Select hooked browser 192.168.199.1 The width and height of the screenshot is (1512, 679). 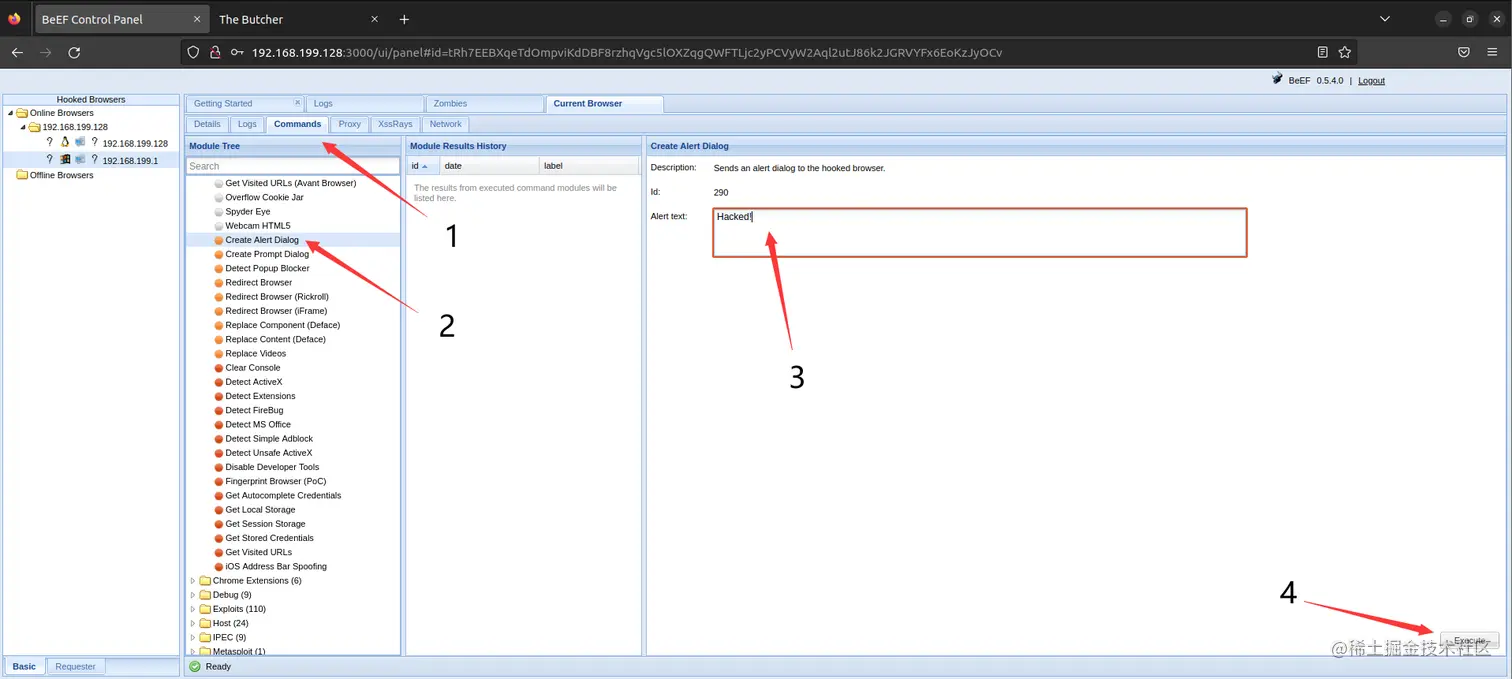[x=130, y=160]
